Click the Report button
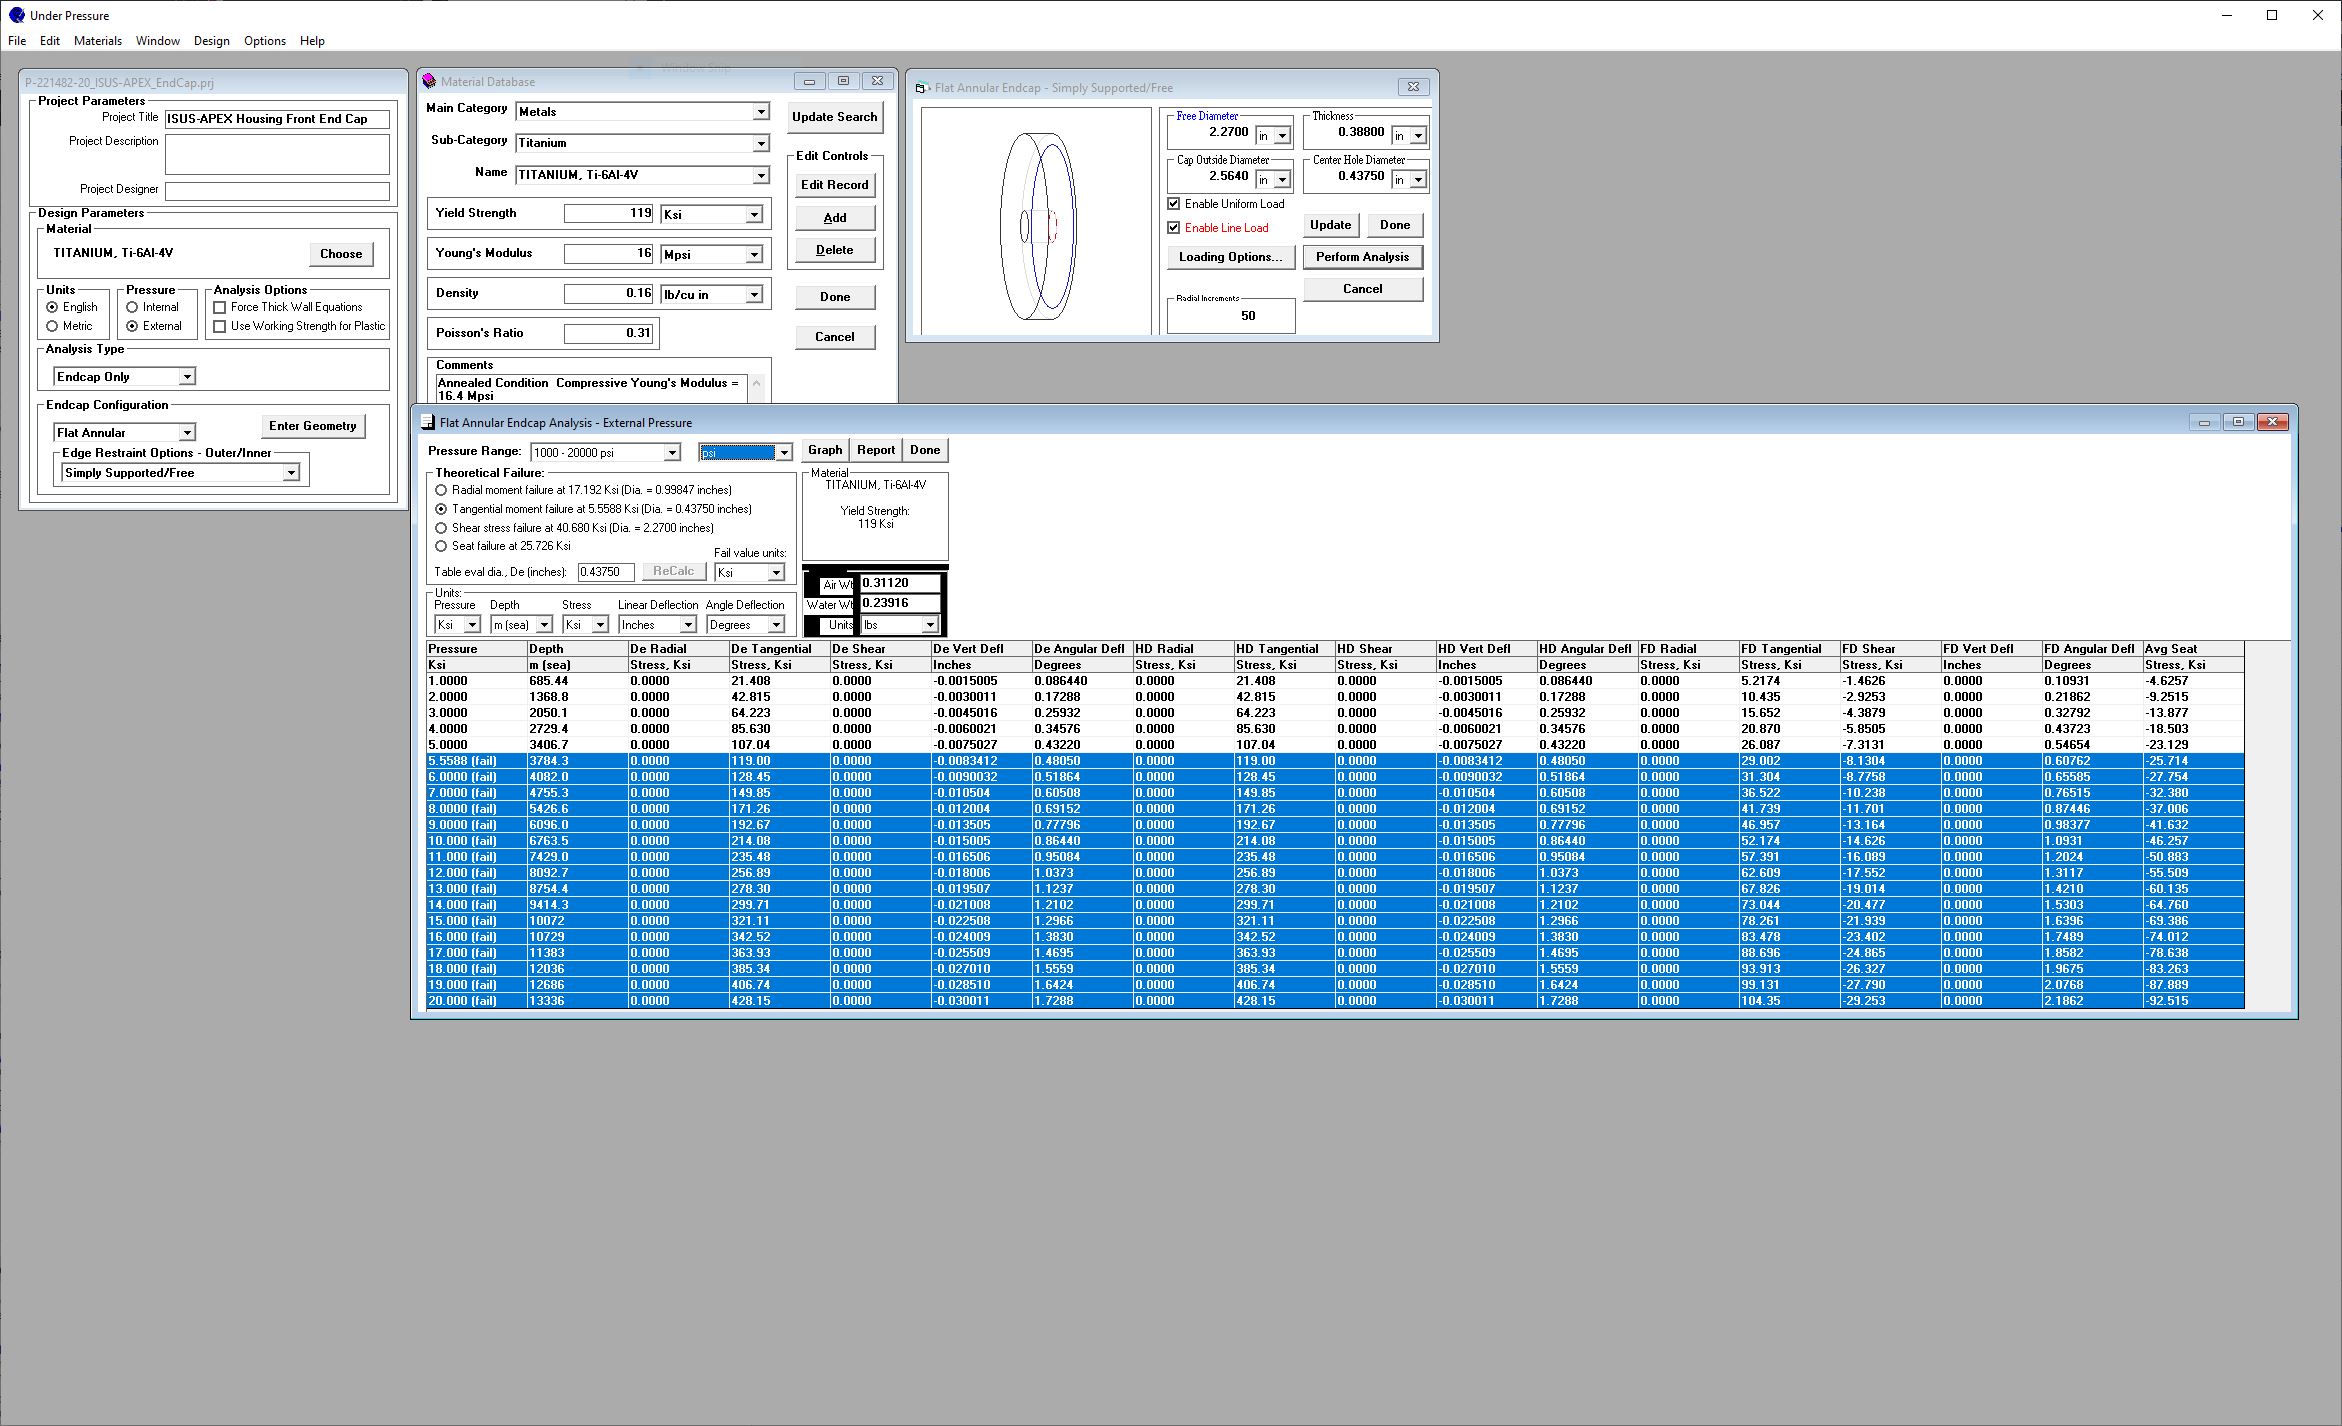Image resolution: width=2342 pixels, height=1426 pixels. [x=876, y=450]
